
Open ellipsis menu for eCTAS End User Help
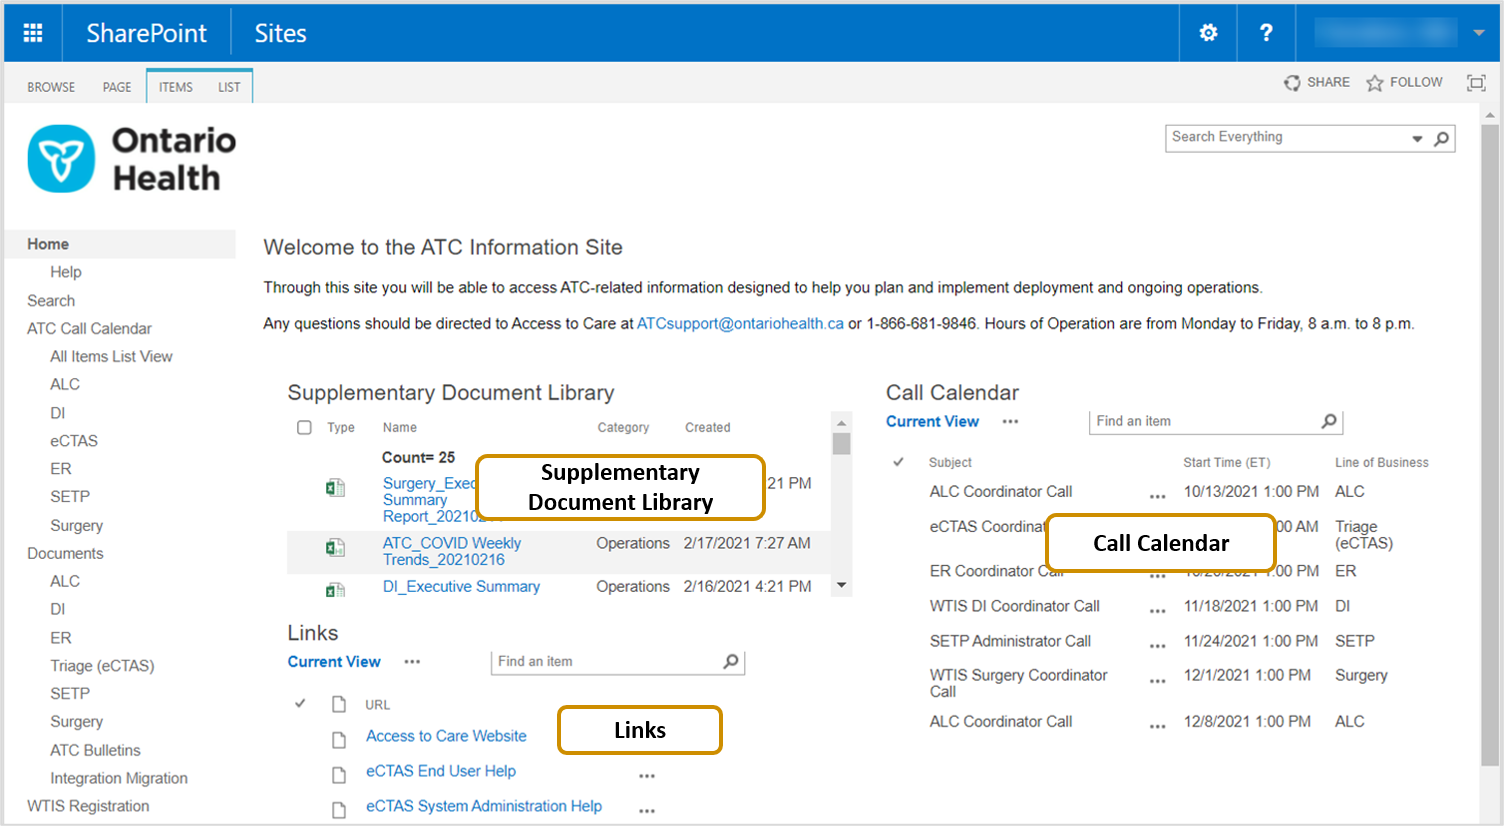pyautogui.click(x=647, y=776)
